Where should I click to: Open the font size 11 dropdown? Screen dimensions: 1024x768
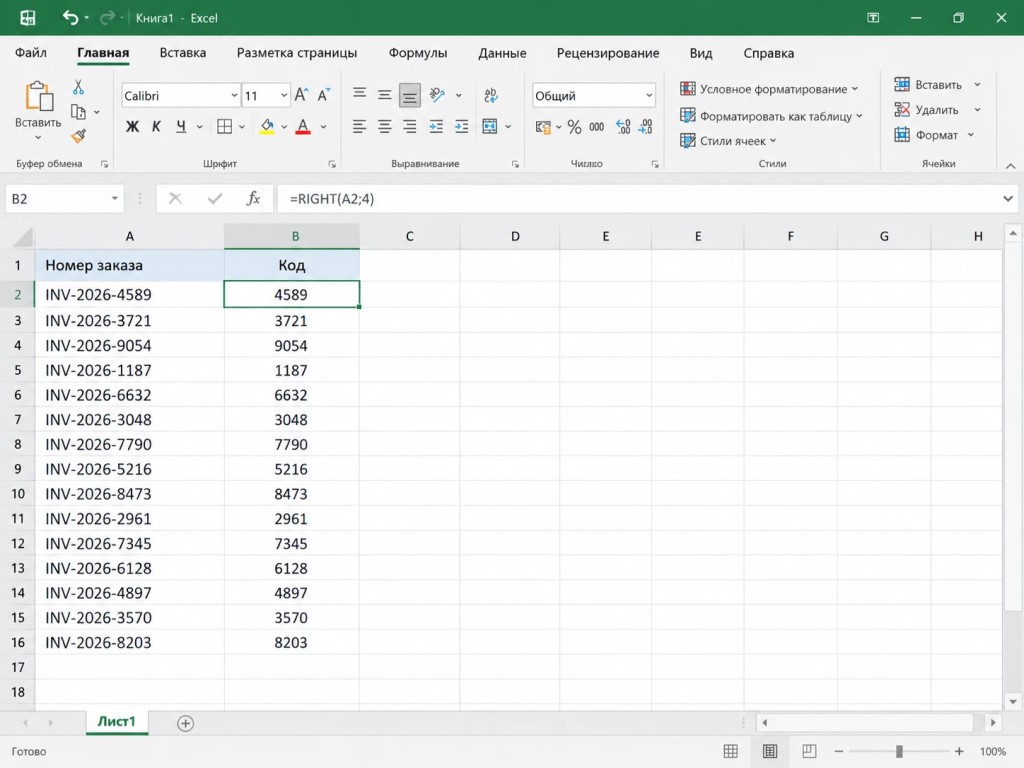pyautogui.click(x=284, y=95)
